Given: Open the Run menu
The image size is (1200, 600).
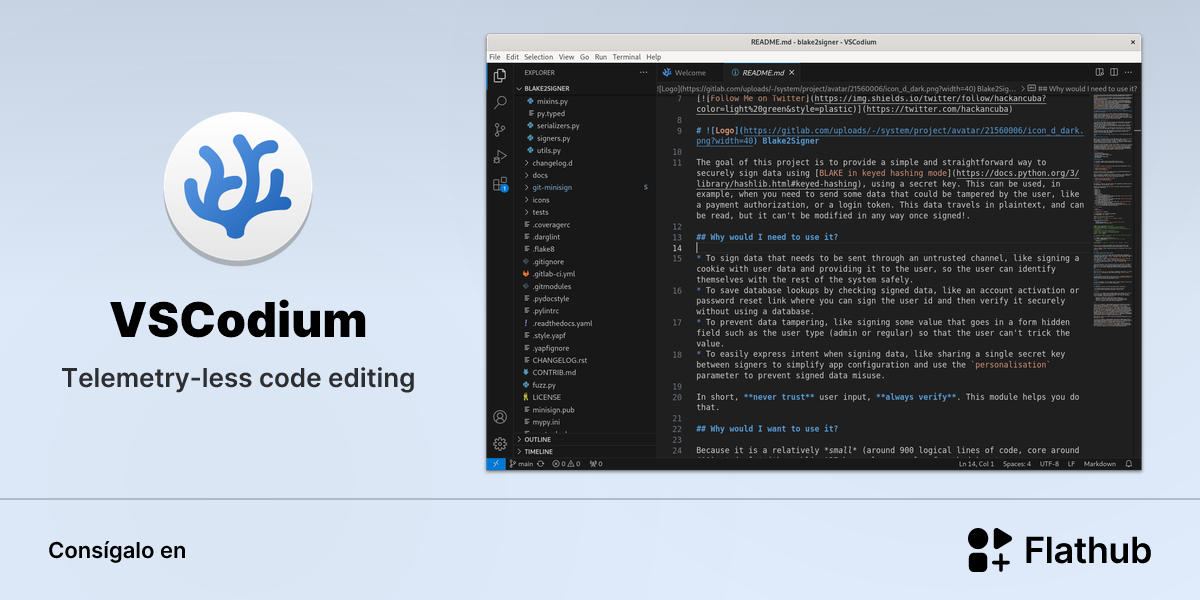Looking at the screenshot, I should [x=601, y=57].
